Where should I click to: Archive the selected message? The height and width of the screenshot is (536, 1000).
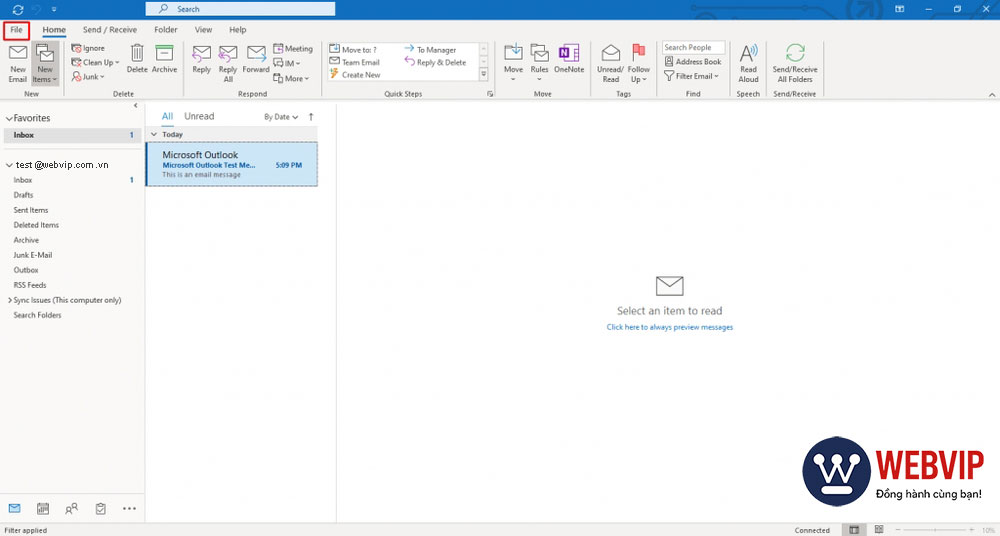tap(165, 59)
